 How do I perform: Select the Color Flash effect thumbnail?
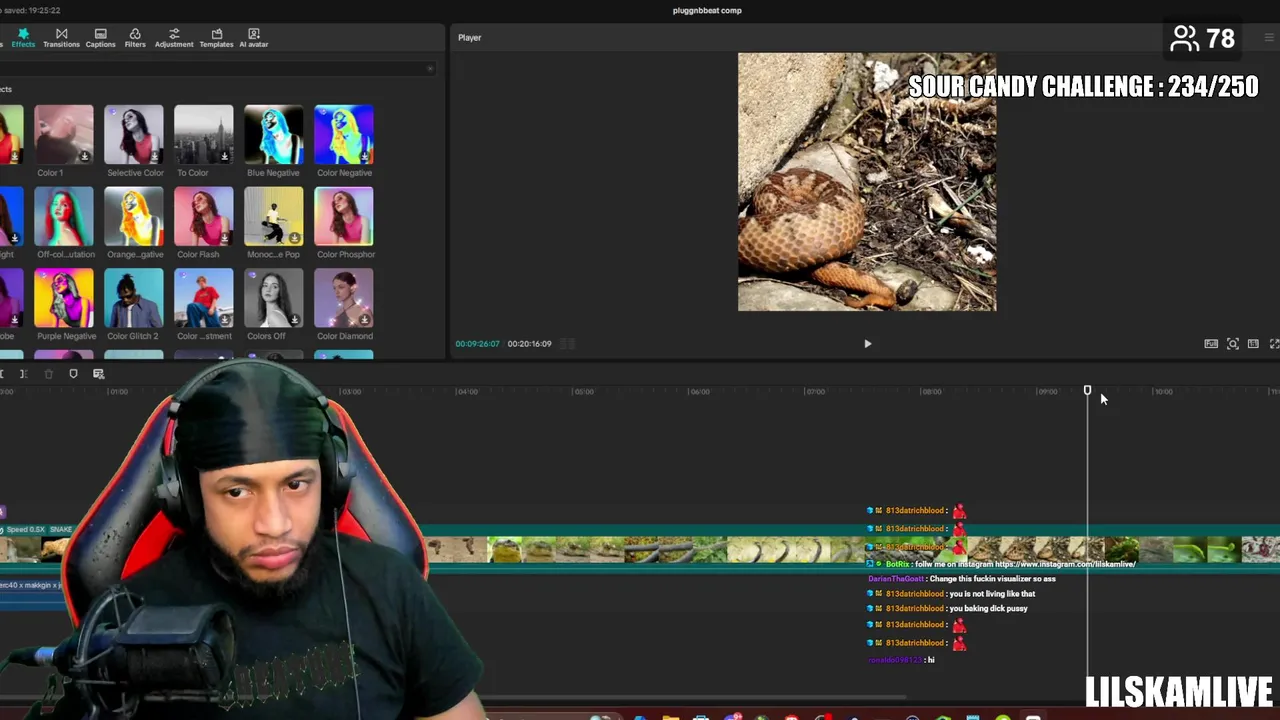tap(204, 216)
